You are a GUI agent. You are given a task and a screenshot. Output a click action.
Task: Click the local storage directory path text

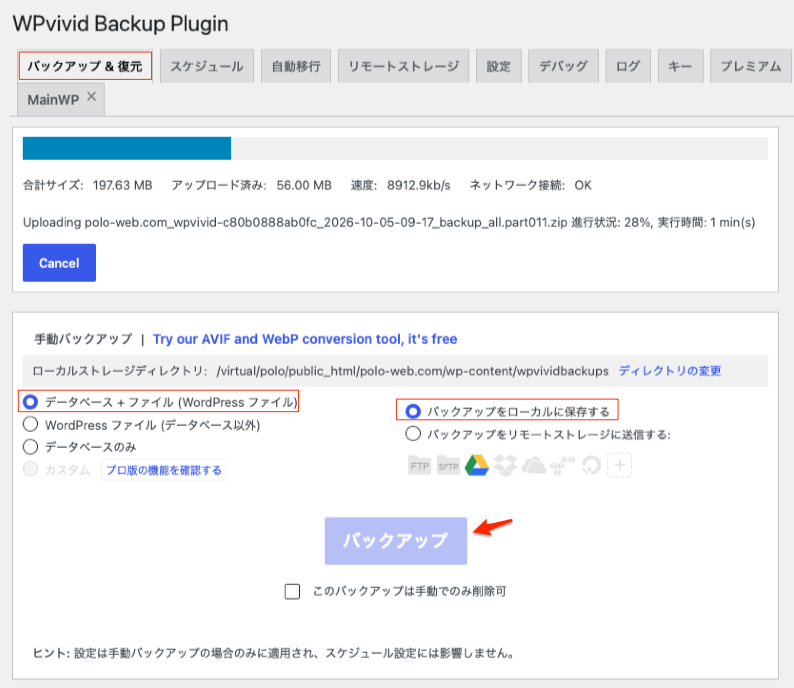[412, 371]
